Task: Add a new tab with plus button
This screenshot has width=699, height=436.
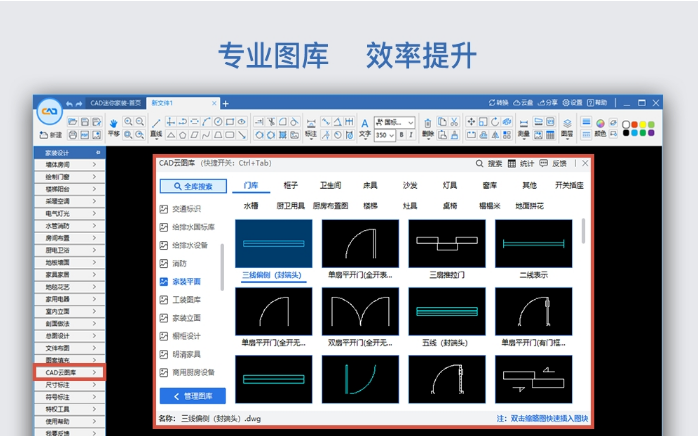Action: (x=226, y=104)
